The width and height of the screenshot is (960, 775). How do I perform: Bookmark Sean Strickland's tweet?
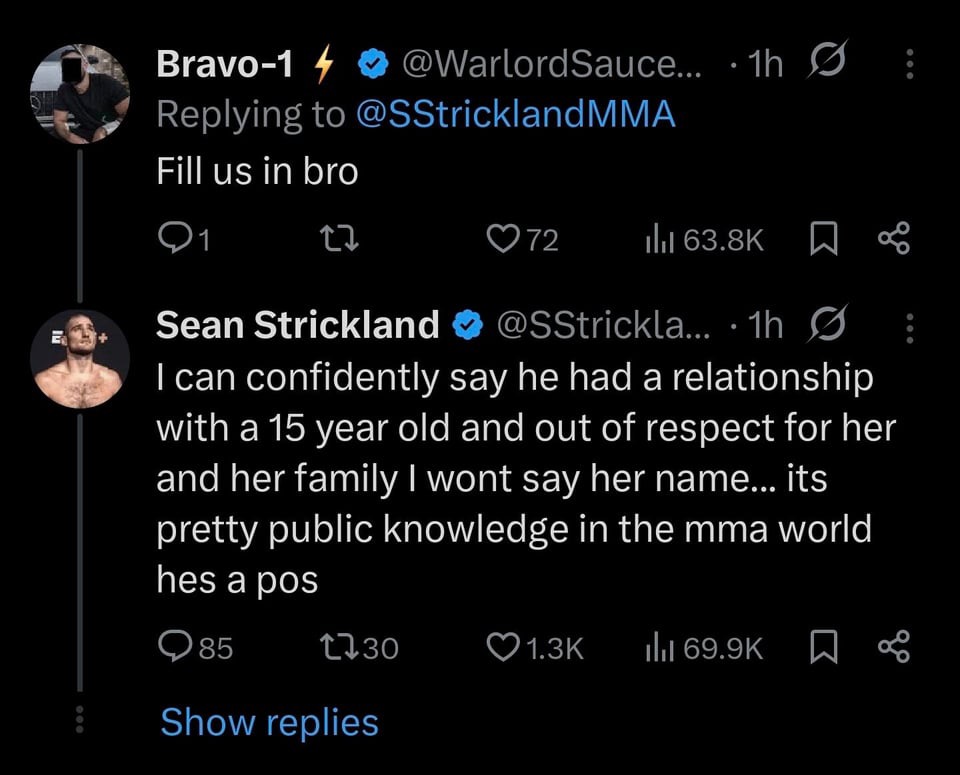click(821, 648)
